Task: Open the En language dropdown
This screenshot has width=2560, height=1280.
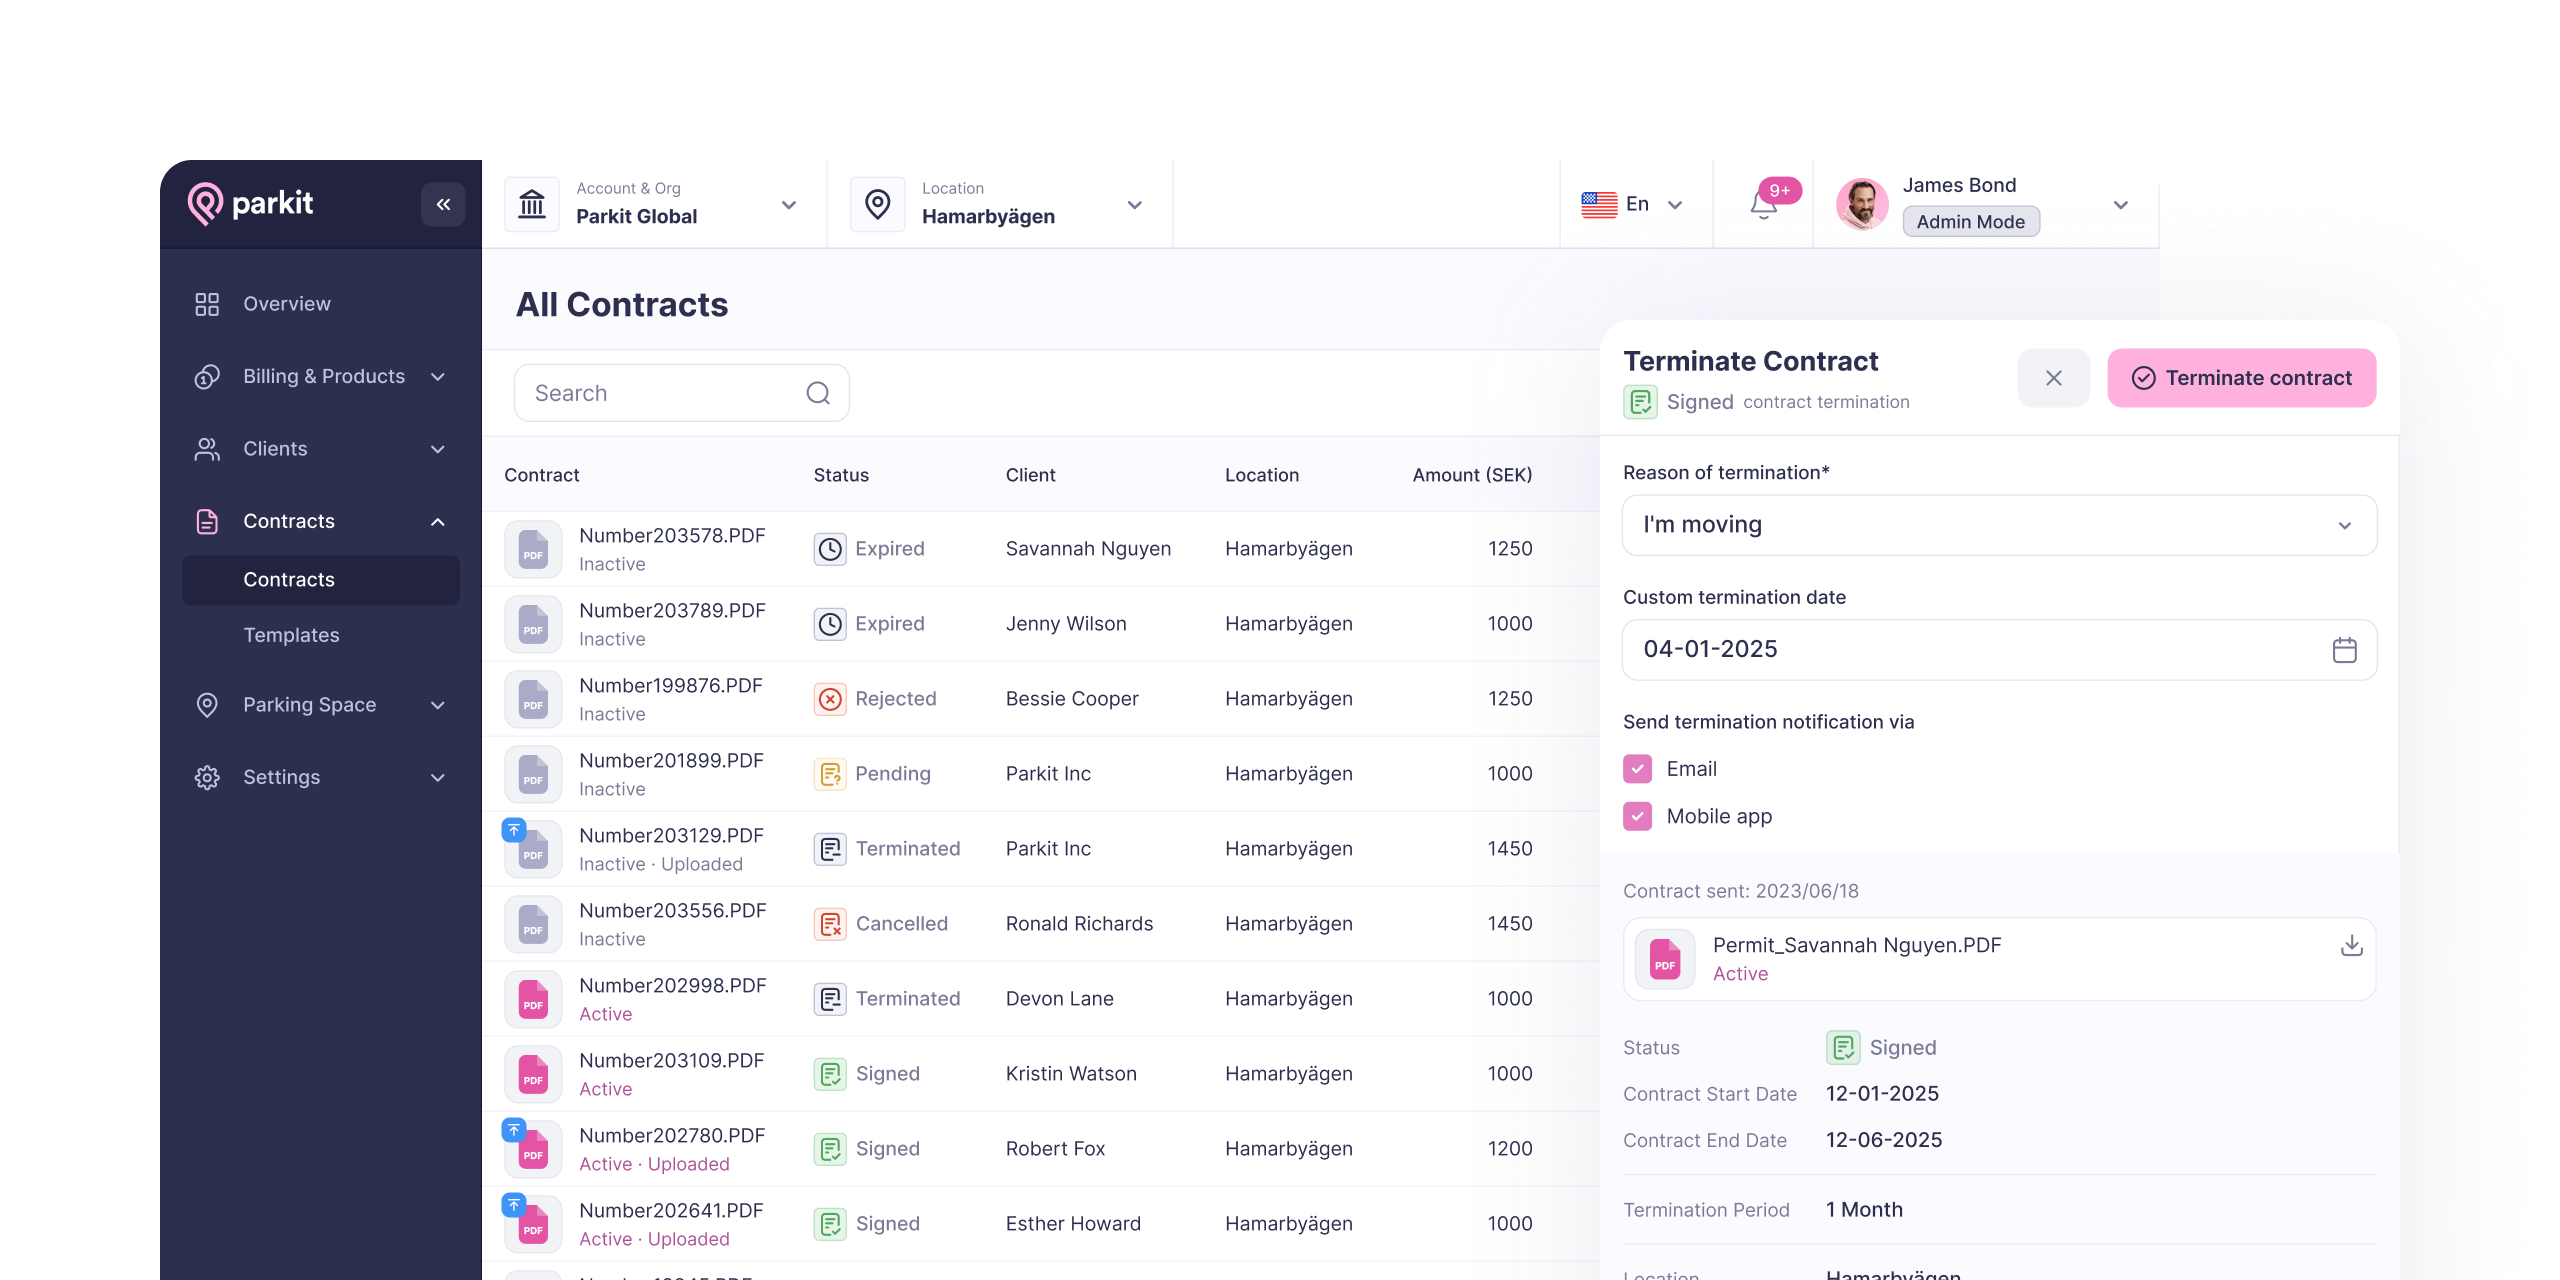Action: pyautogui.click(x=1675, y=205)
